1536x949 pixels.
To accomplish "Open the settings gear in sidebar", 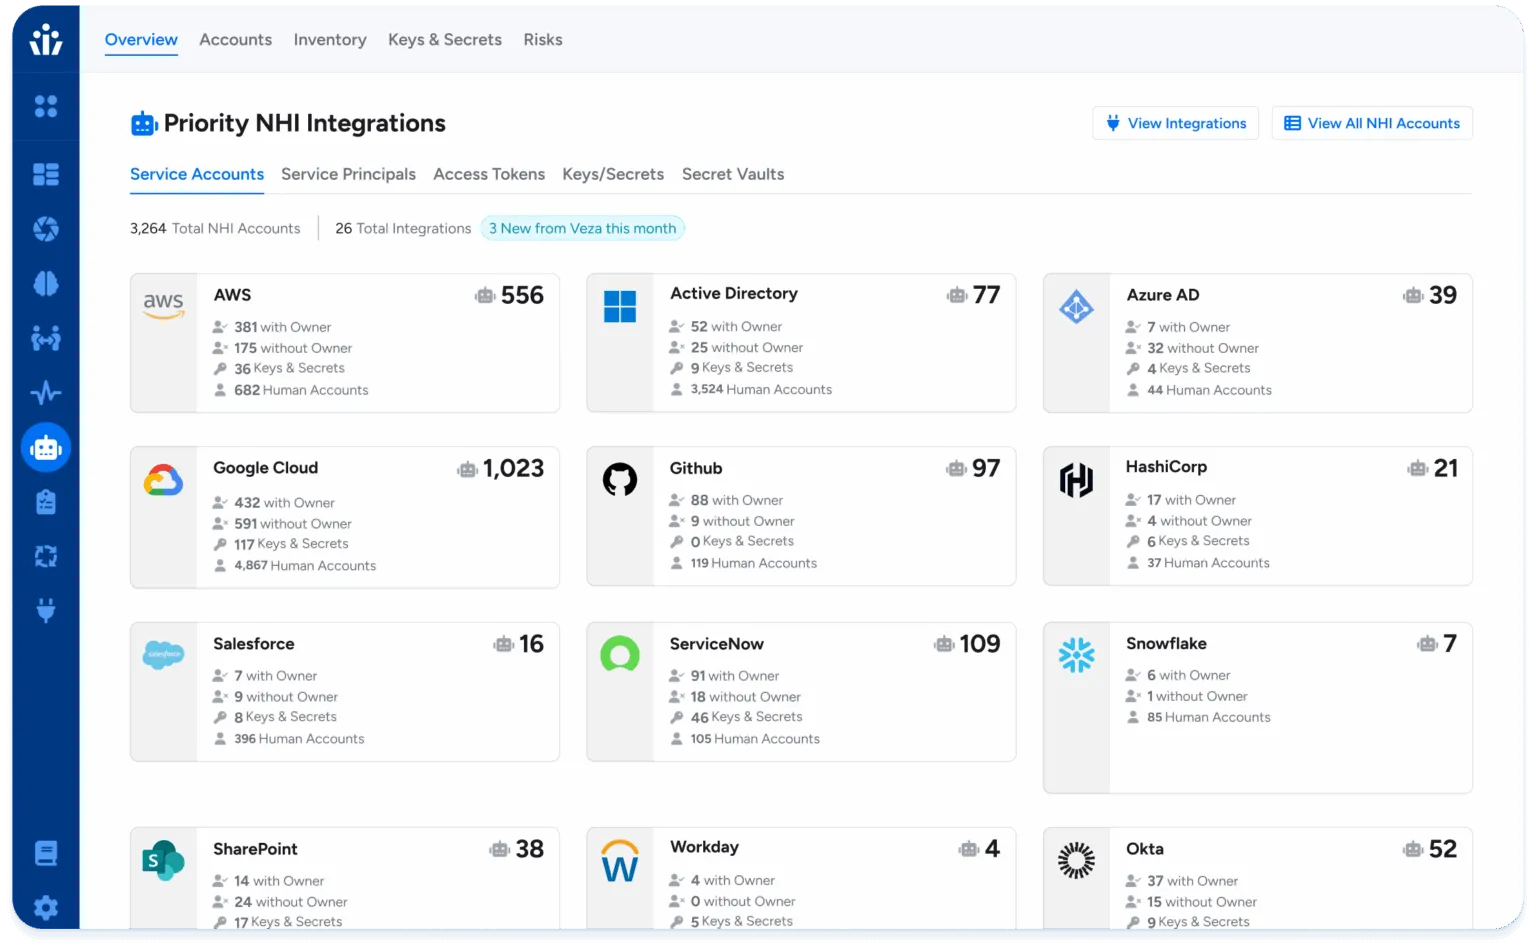I will (46, 908).
